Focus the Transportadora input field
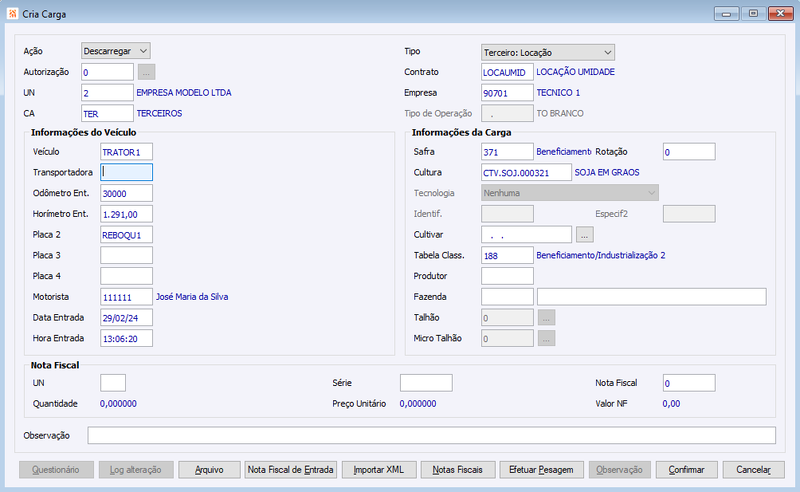 (x=126, y=172)
